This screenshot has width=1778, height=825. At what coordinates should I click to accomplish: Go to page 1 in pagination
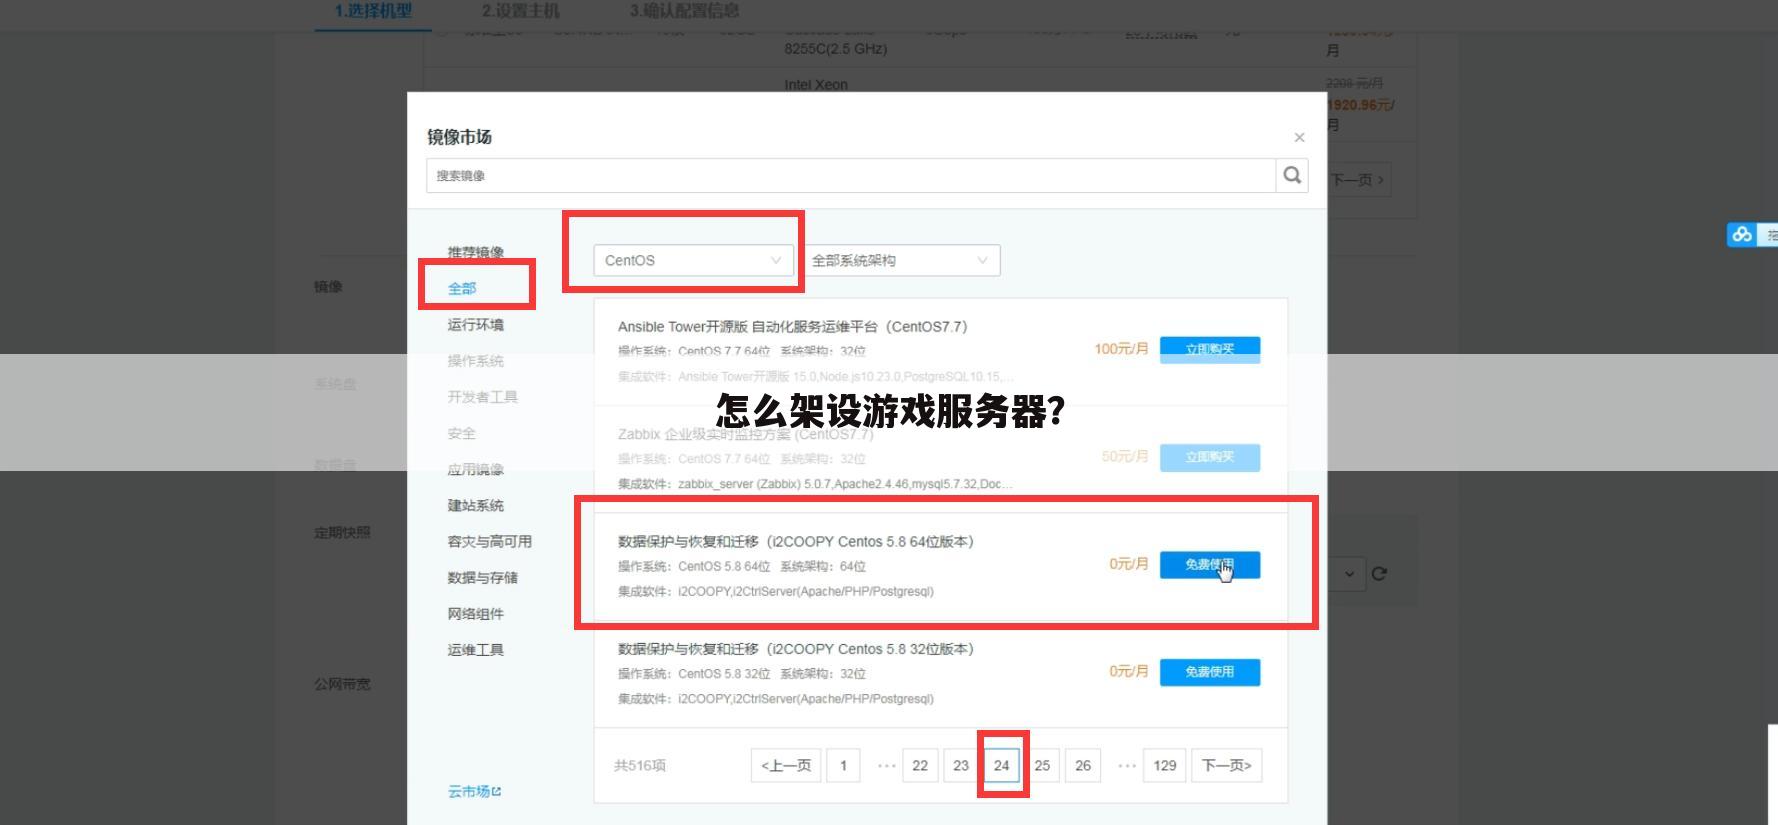843,765
